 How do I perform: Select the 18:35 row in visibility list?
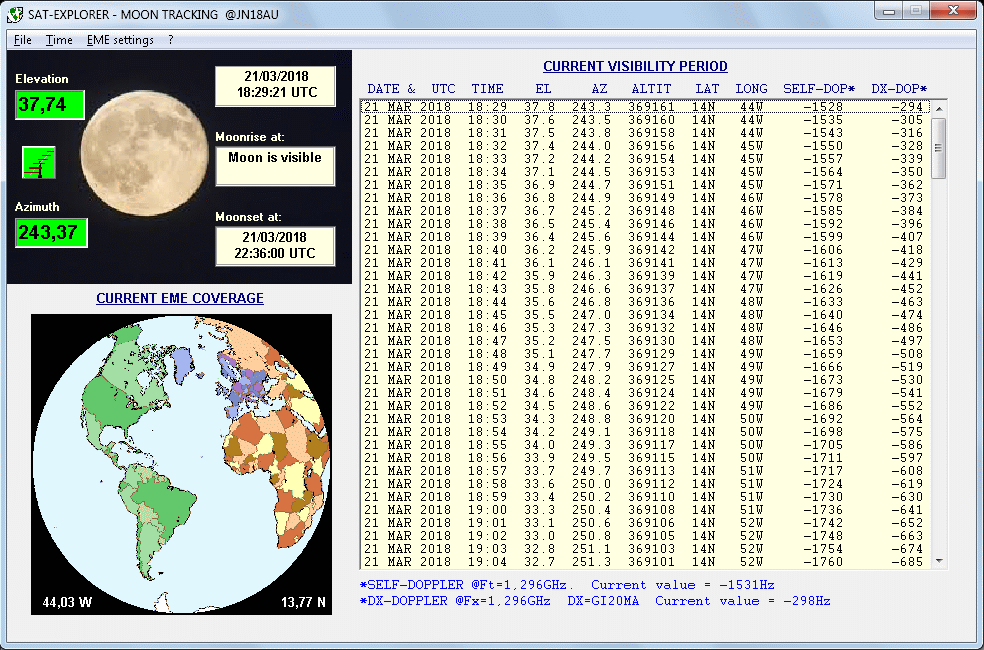click(x=645, y=185)
